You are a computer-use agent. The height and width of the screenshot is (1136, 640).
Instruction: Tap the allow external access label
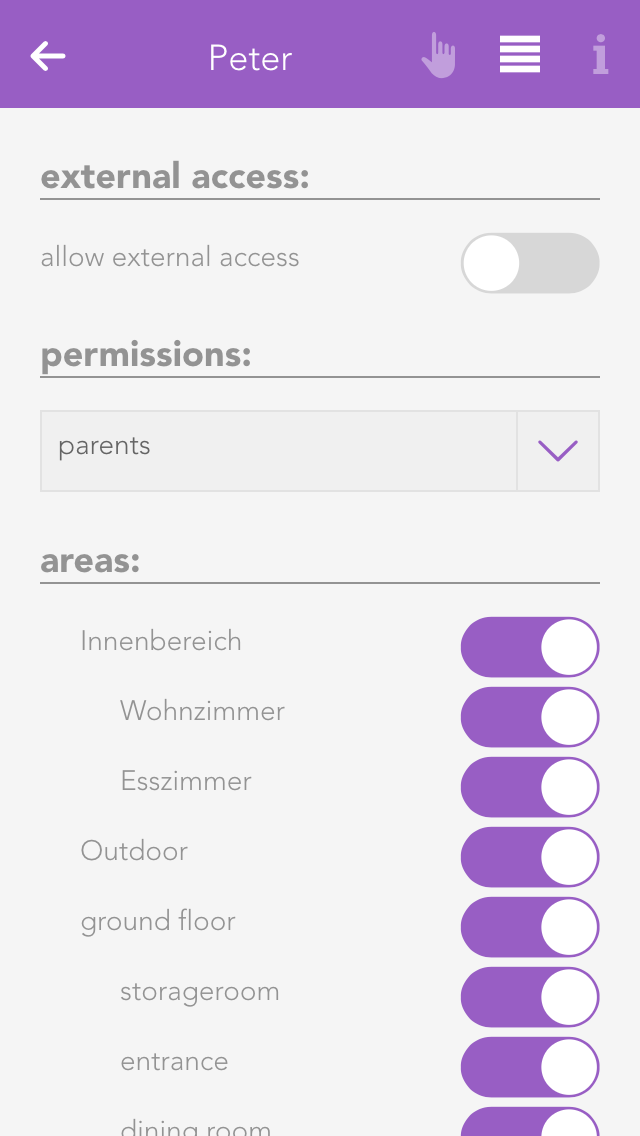click(170, 258)
